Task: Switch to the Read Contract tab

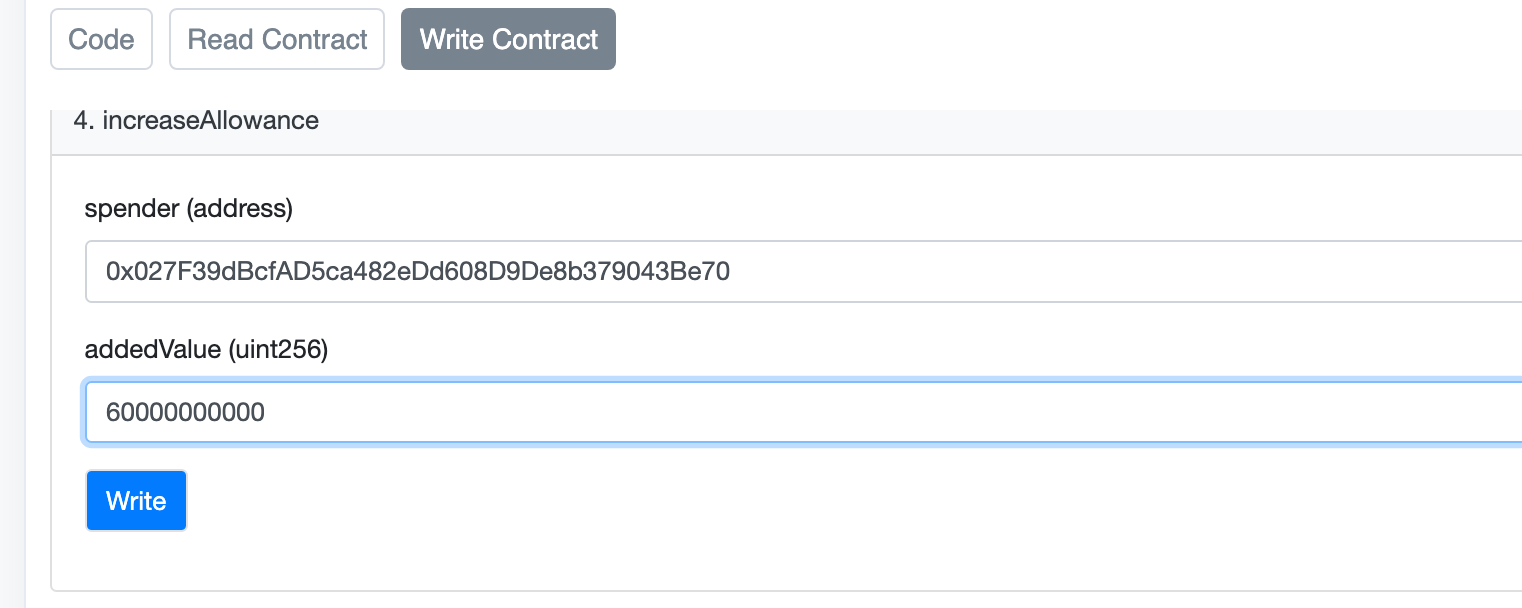Action: pos(277,40)
